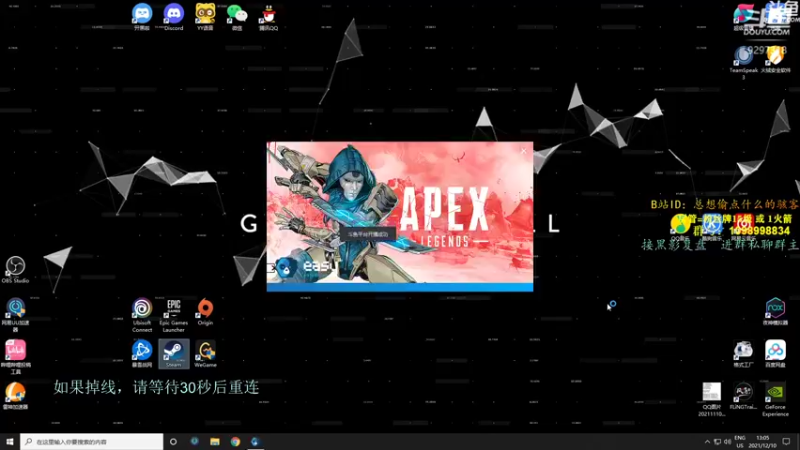Open the notification action center
800x450 pixels.
point(786,442)
